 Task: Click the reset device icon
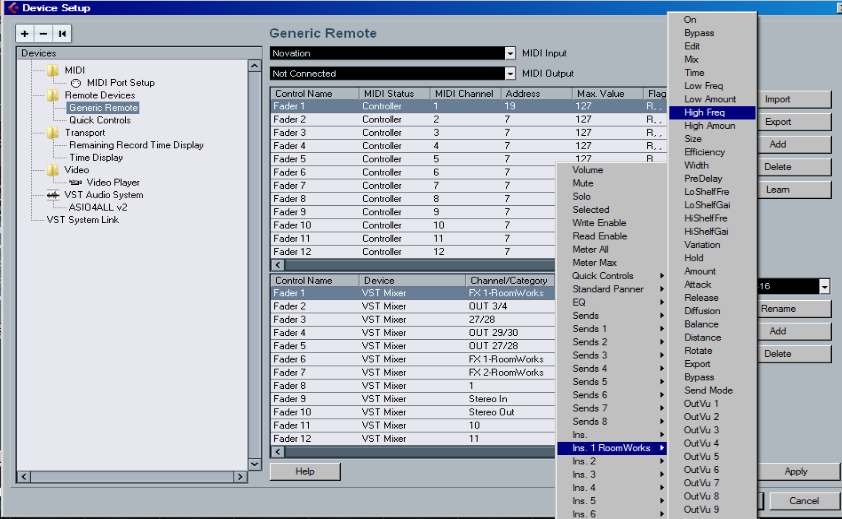click(x=62, y=34)
